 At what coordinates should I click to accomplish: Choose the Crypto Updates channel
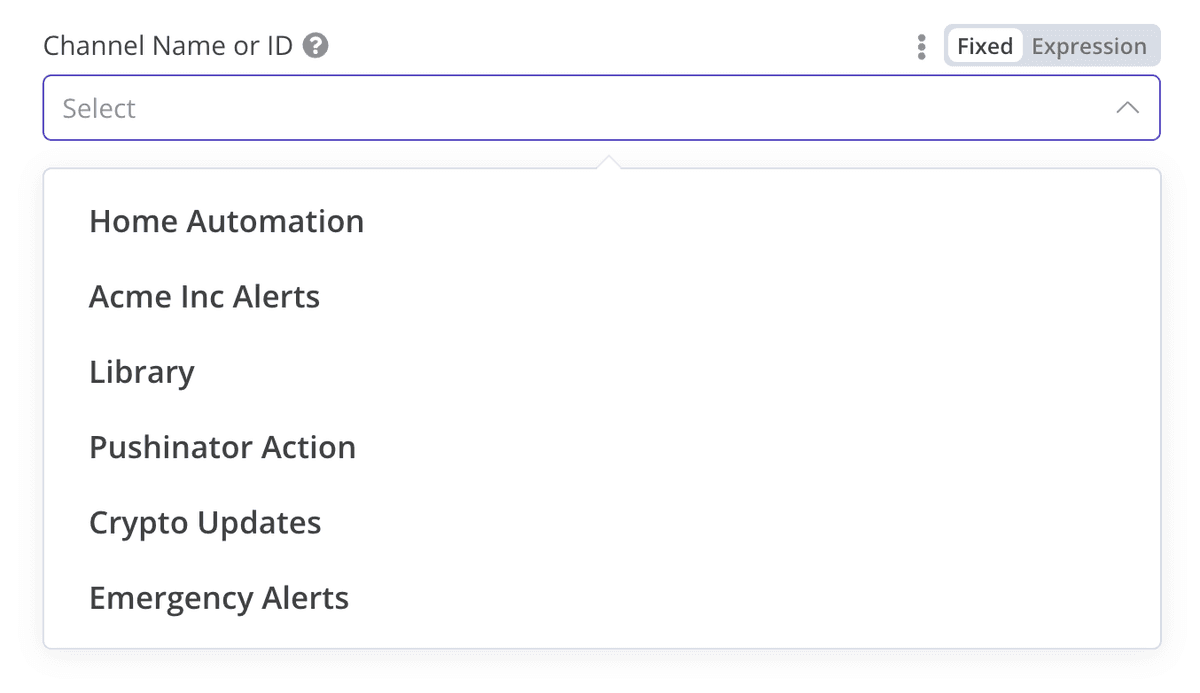[x=205, y=523]
